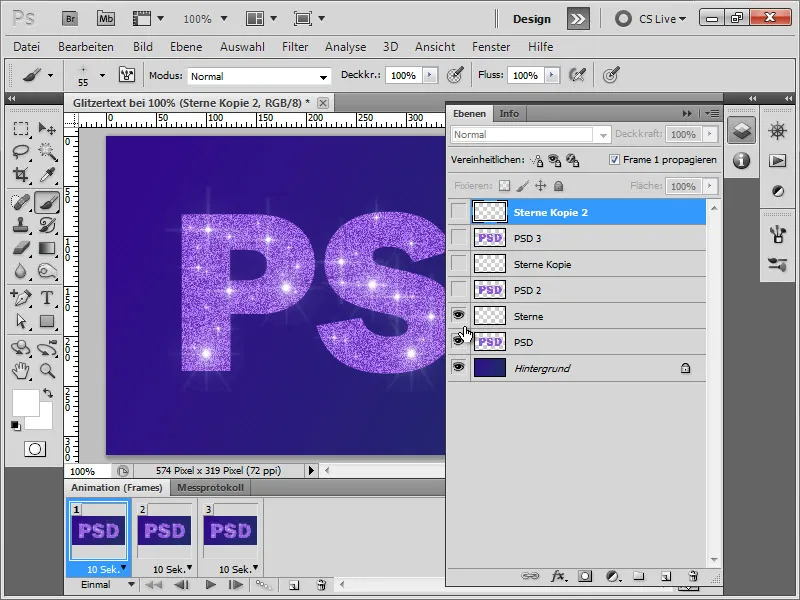
Task: Play the frame animation
Action: [210, 584]
